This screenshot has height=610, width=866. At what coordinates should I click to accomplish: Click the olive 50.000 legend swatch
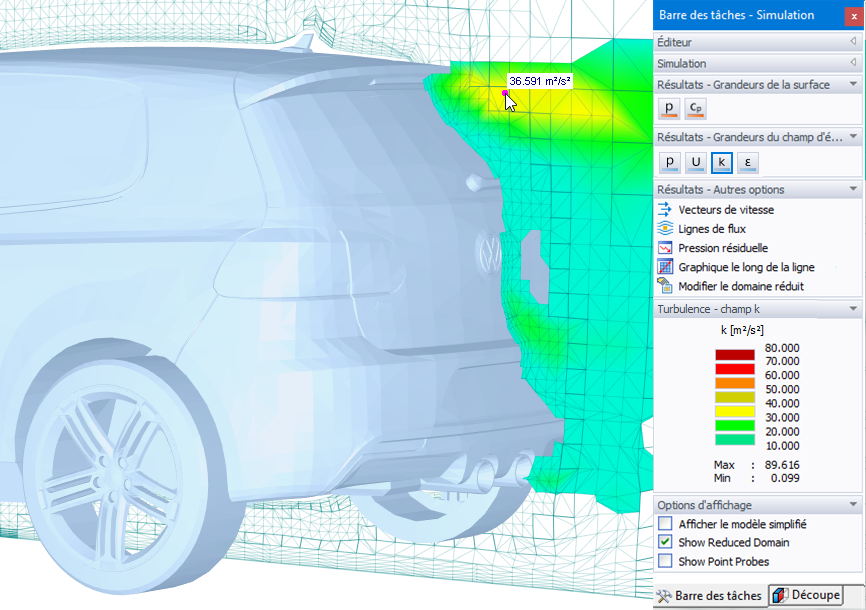735,397
